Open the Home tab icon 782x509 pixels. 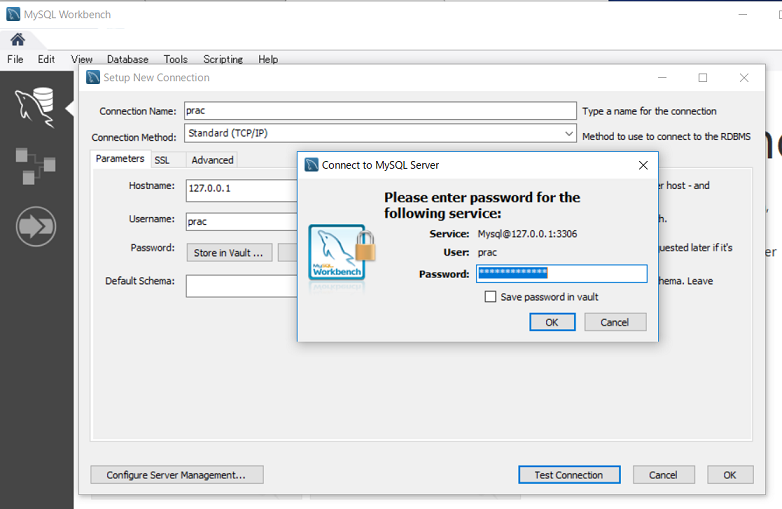click(x=17, y=39)
